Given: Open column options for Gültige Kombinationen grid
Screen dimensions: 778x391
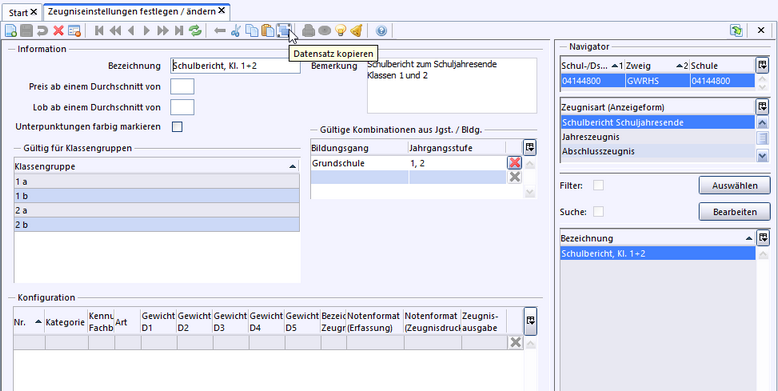Looking at the screenshot, I should click(x=530, y=147).
